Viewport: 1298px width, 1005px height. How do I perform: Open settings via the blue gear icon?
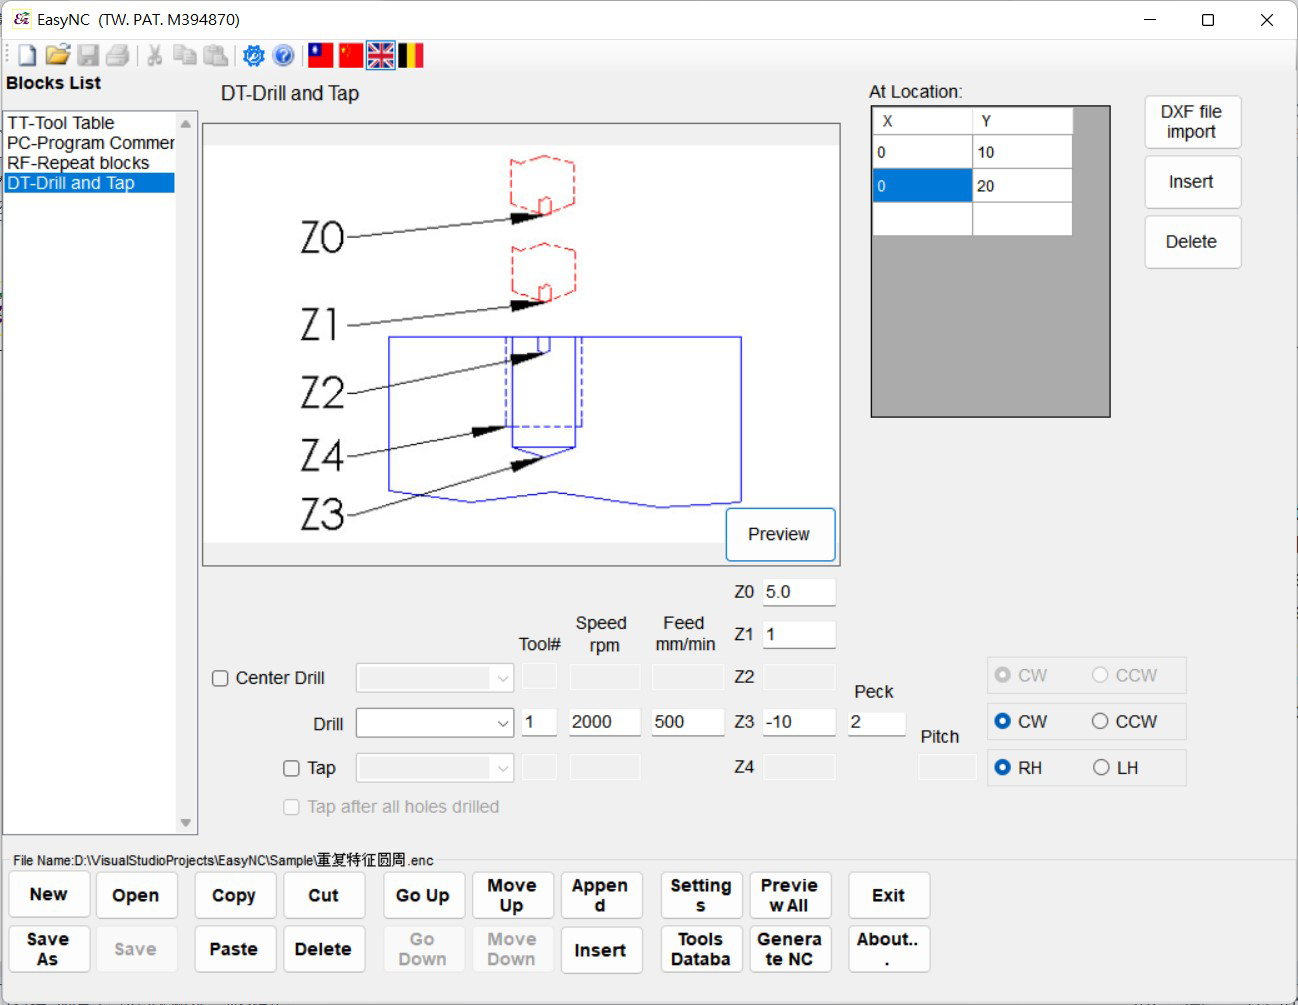(254, 56)
